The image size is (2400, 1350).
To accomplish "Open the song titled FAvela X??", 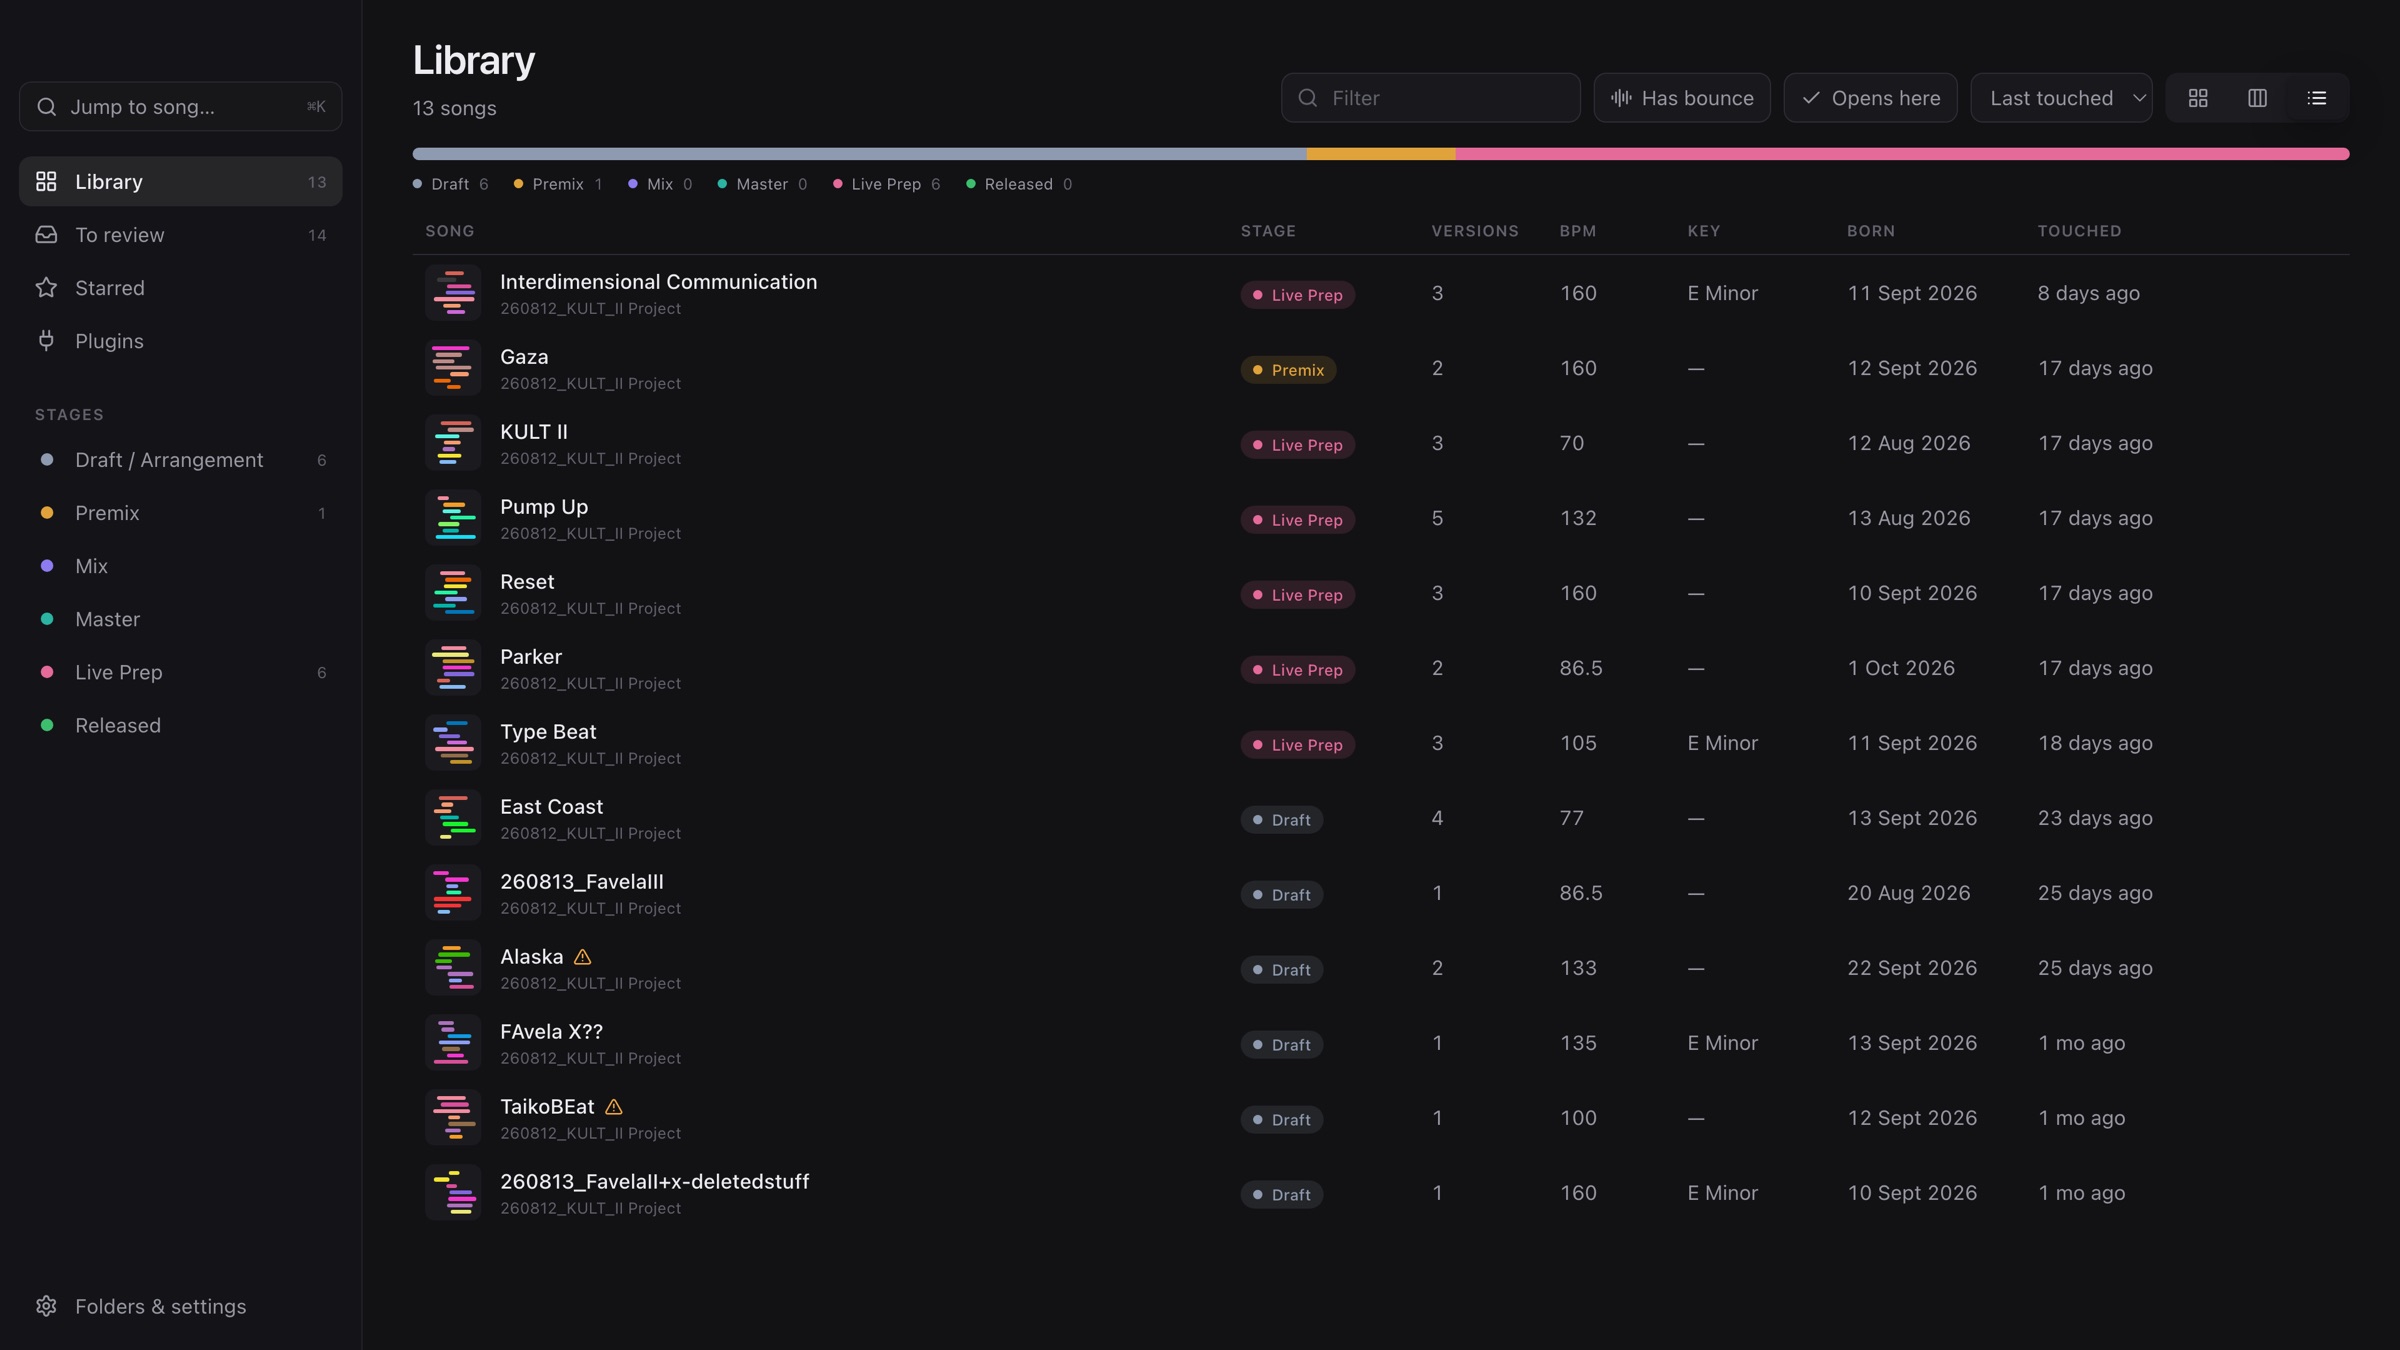I will tap(551, 1032).
